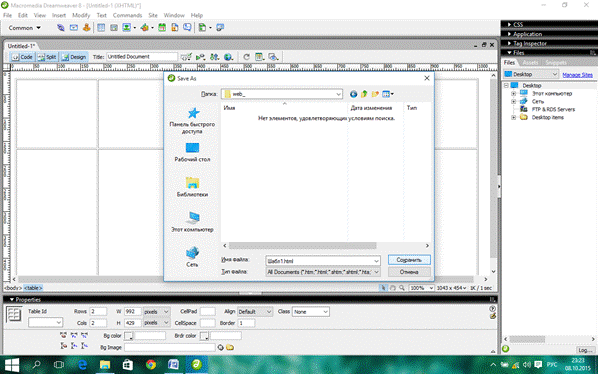Open Edge browser from the taskbar
Viewport: 598px width, 374px height.
pos(82,365)
